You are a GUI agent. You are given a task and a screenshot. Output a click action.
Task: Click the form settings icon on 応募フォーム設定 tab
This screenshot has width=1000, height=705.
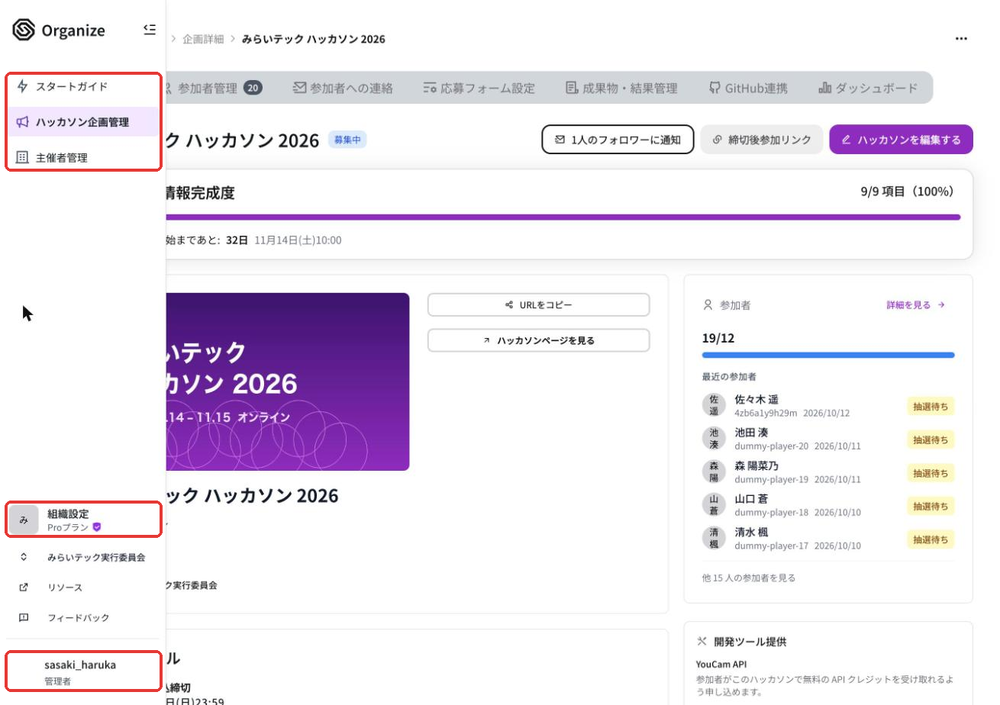[x=430, y=87]
